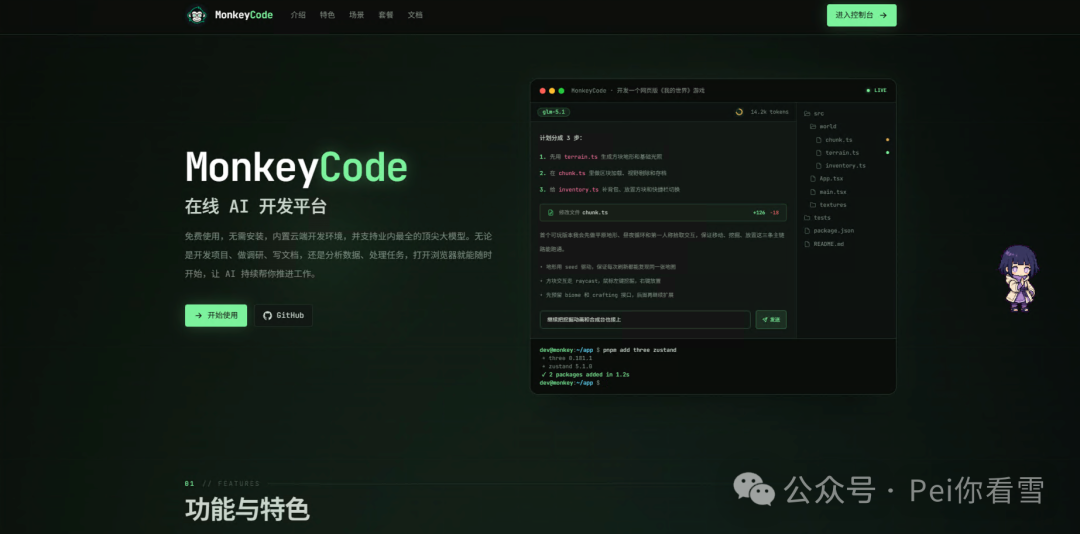Go to the 特色 nav section
Screen dimensions: 1080x534
[x=327, y=14]
